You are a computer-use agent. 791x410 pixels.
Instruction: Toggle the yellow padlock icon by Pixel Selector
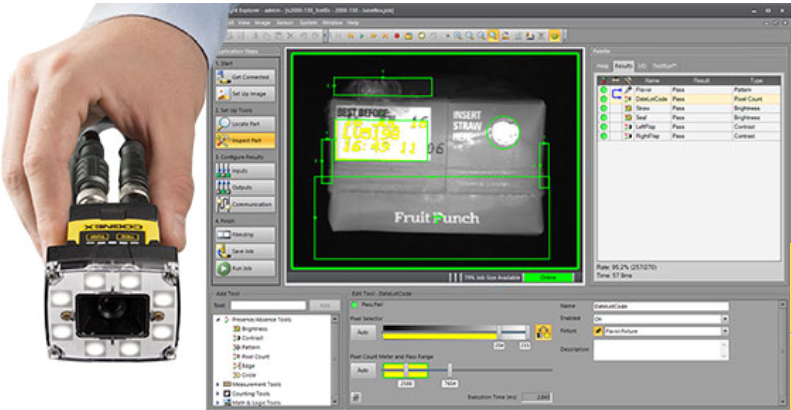point(543,332)
